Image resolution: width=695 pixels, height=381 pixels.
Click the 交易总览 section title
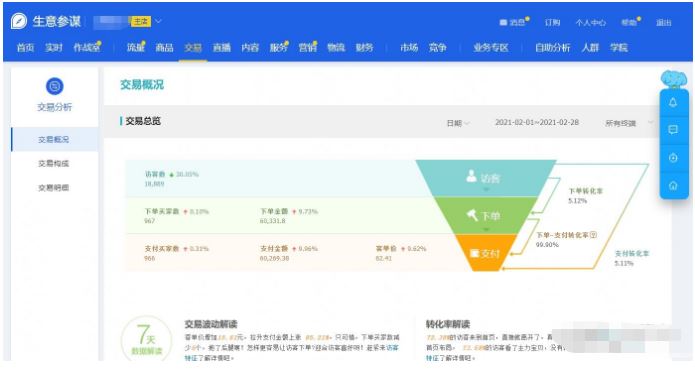(143, 121)
